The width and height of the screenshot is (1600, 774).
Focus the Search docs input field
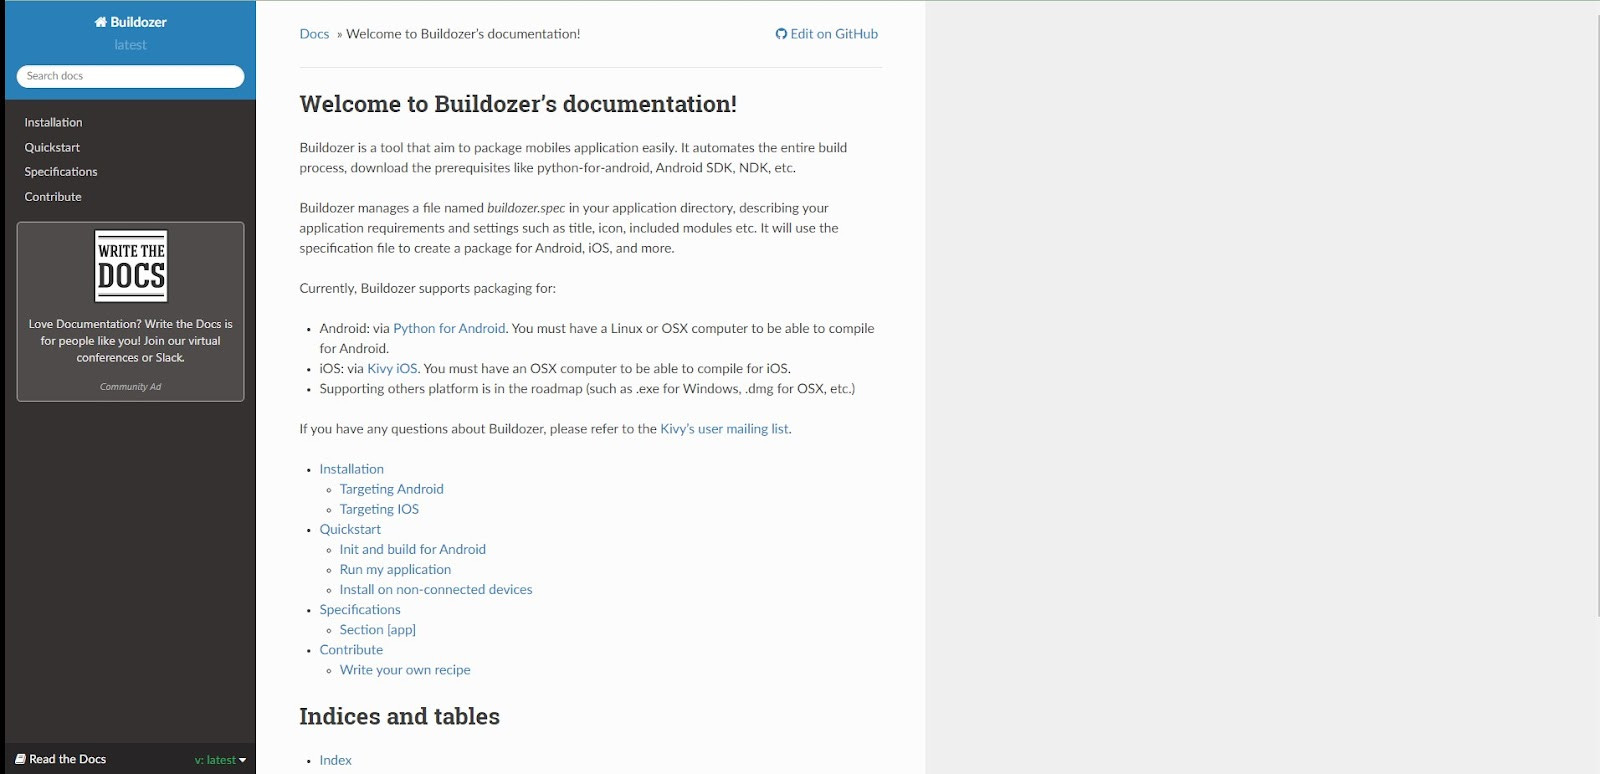[x=130, y=76]
